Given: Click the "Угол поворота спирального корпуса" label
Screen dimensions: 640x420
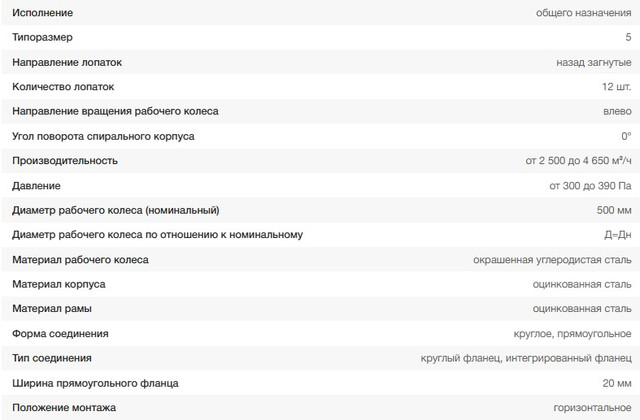Looking at the screenshot, I should pos(103,136).
